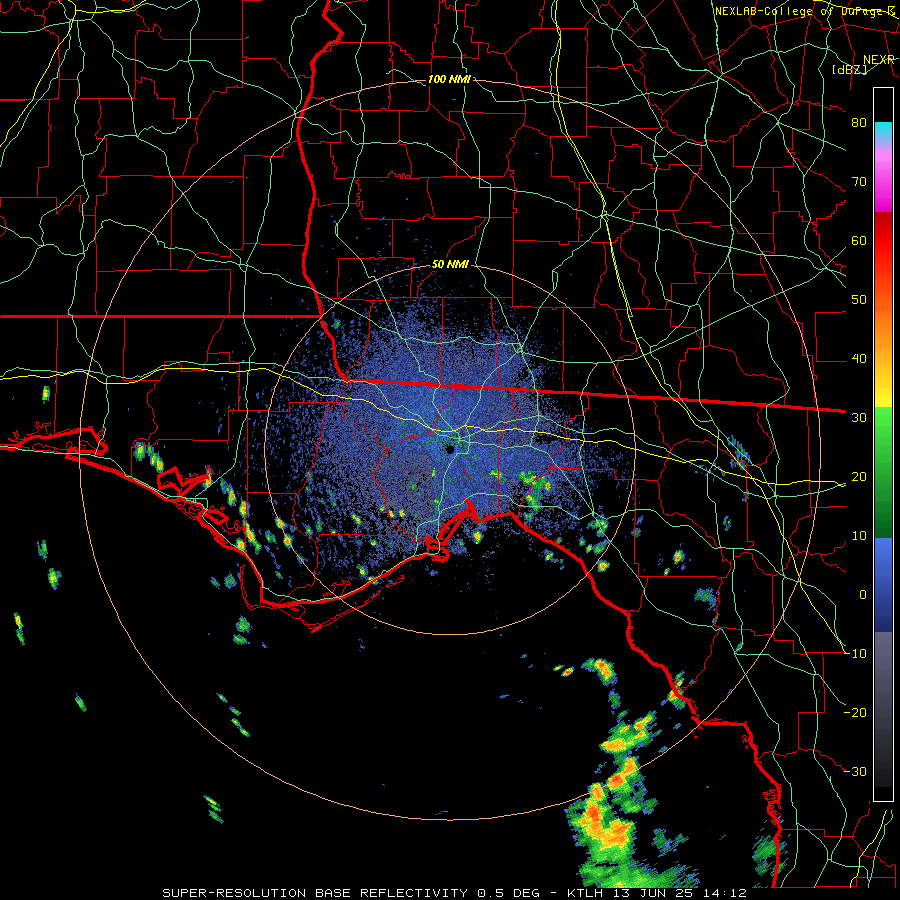Click the cyan top band of color scale
Screen dimensions: 900x900
coord(883,131)
